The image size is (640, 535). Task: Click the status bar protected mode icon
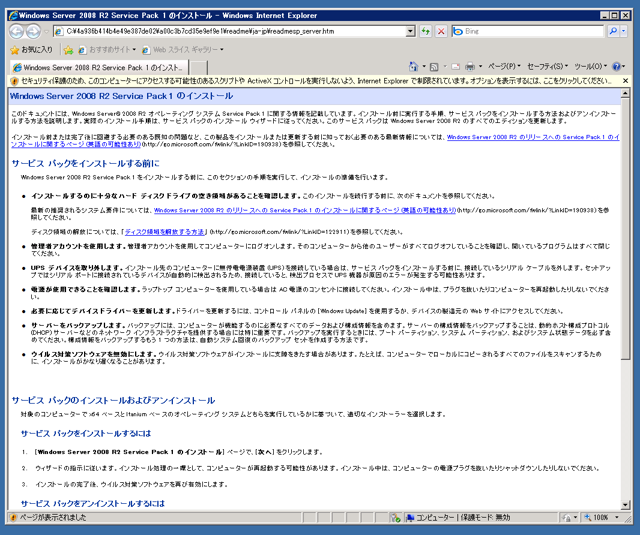point(395,517)
